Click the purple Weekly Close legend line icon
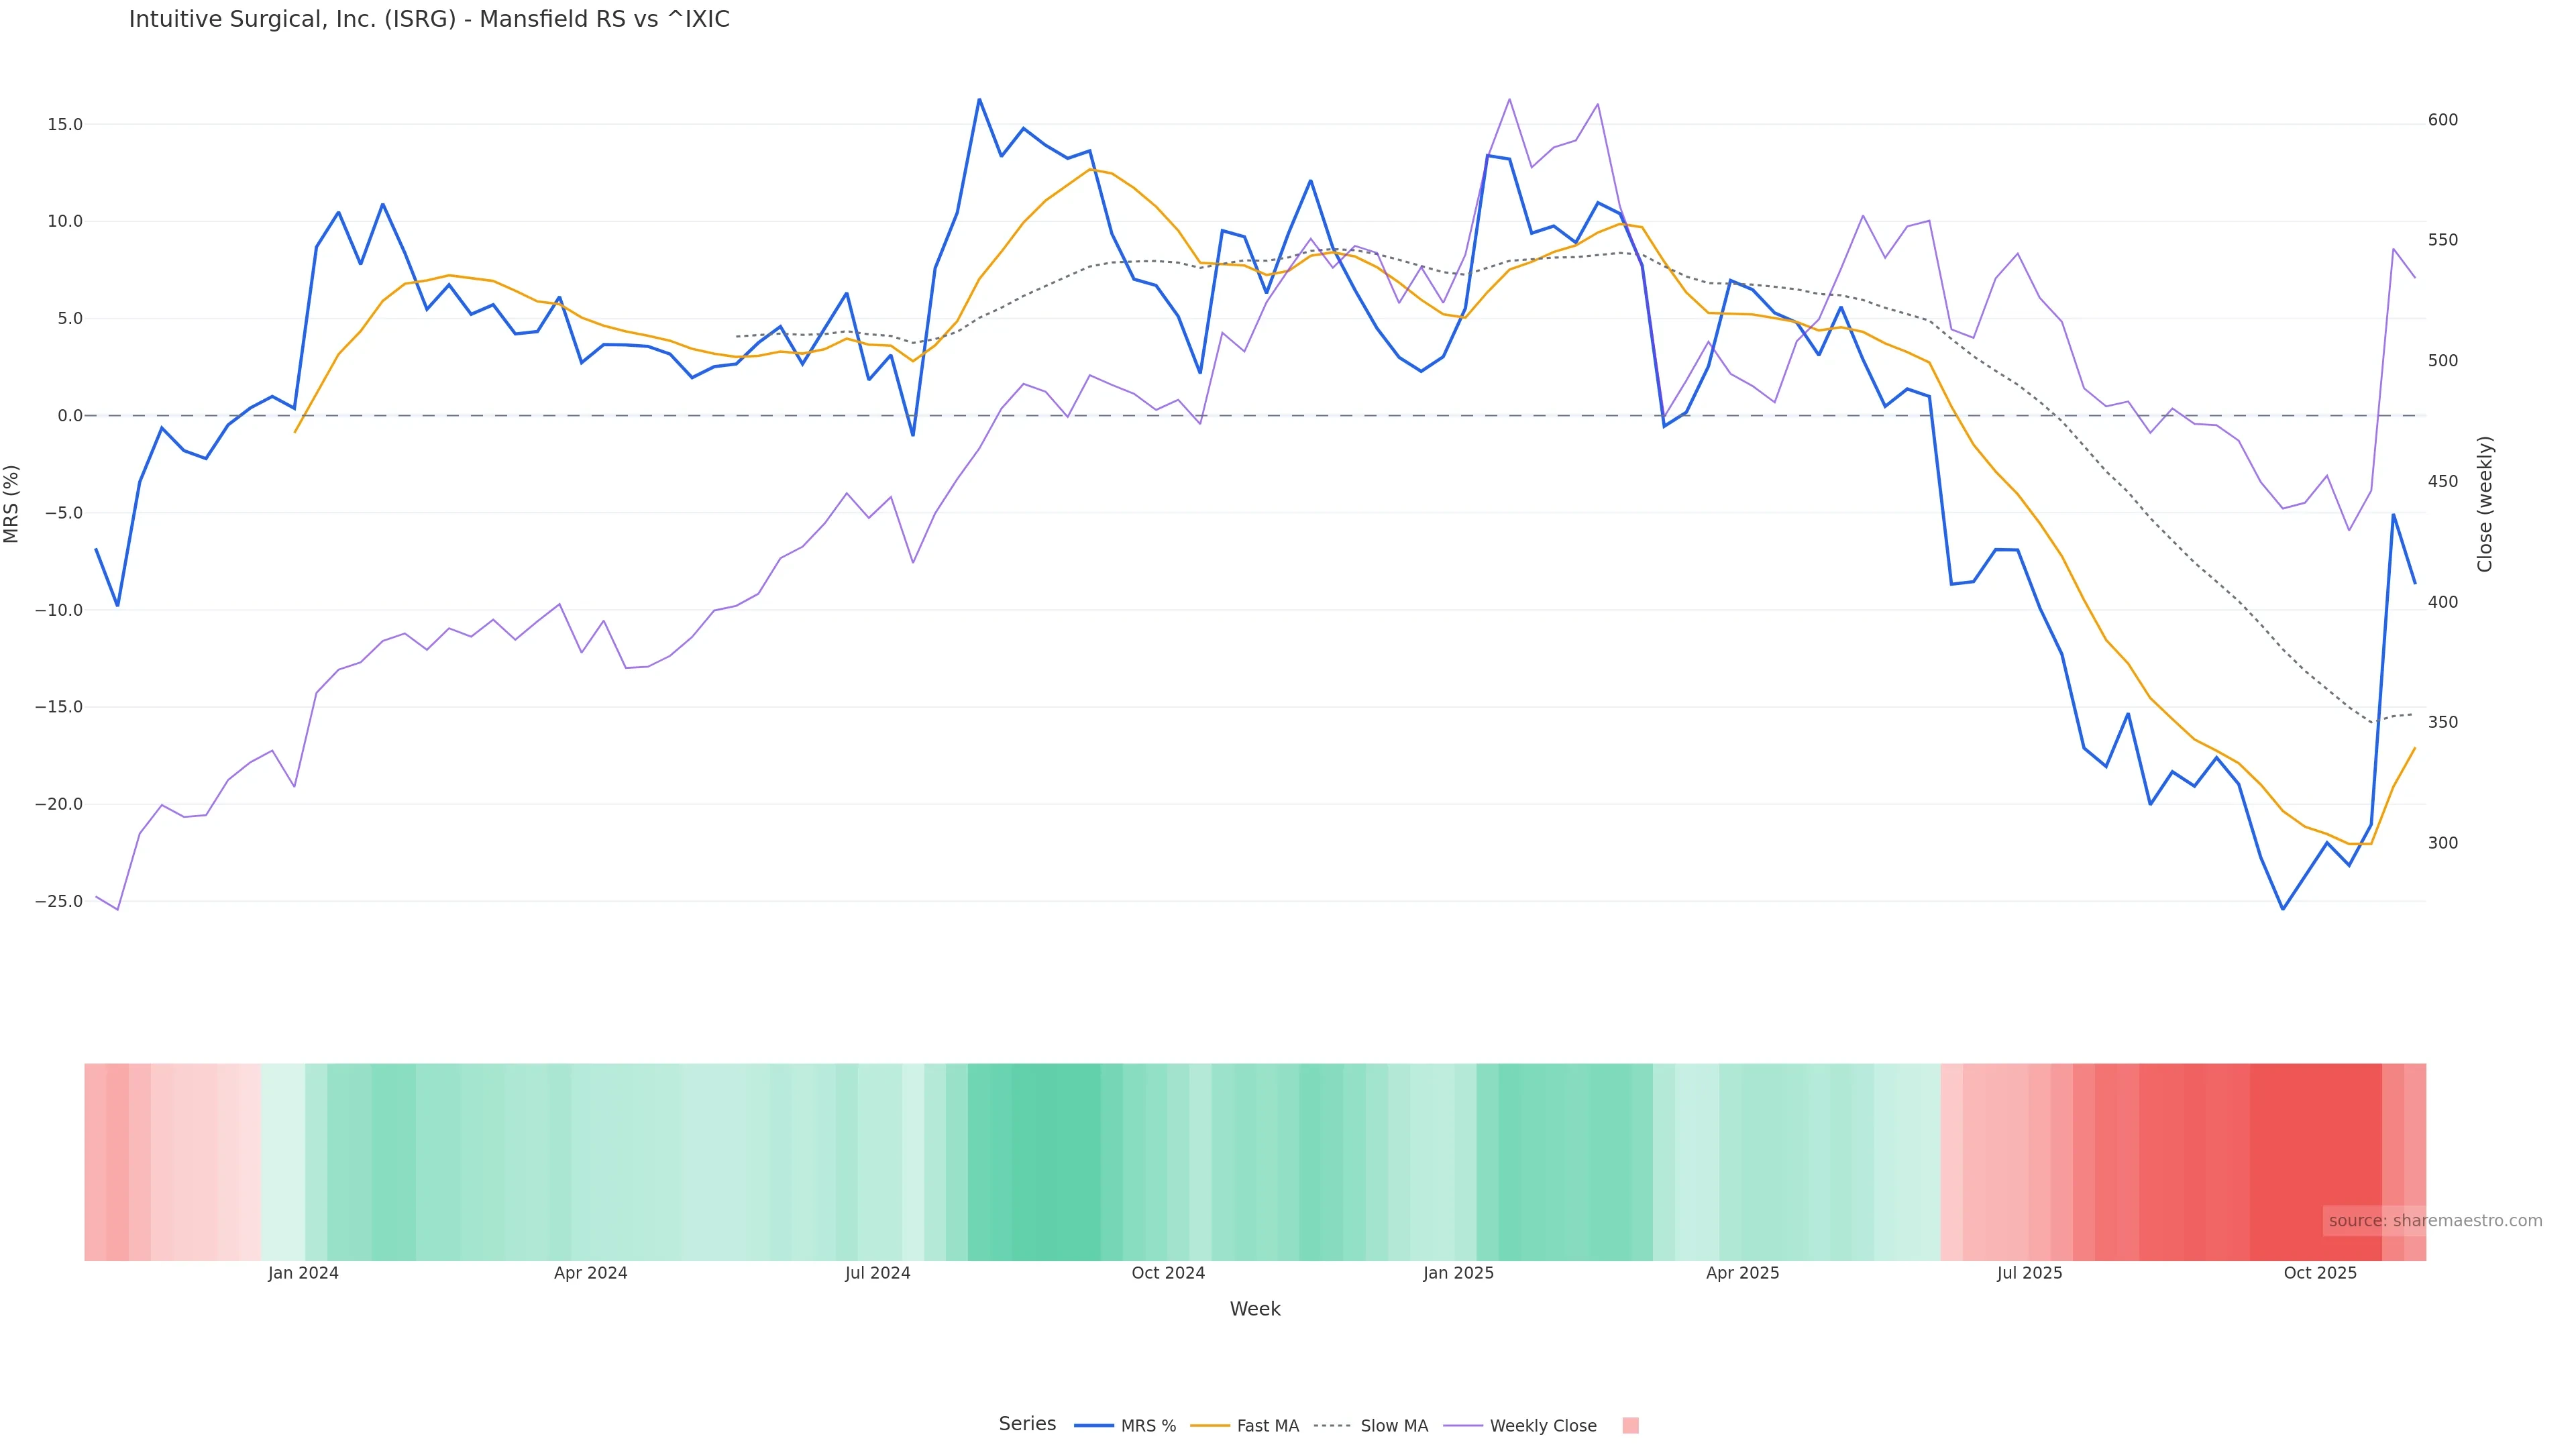The width and height of the screenshot is (2576, 1449). click(x=1463, y=1426)
